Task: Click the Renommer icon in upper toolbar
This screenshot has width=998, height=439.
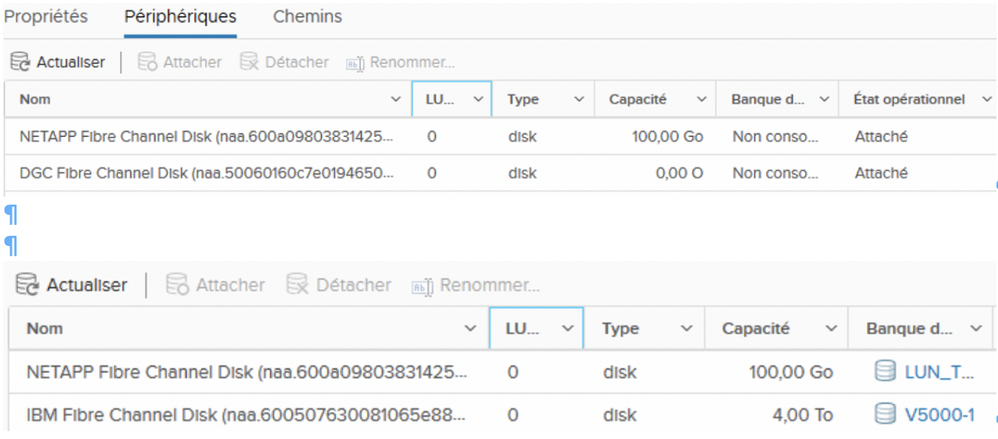Action: point(354,63)
